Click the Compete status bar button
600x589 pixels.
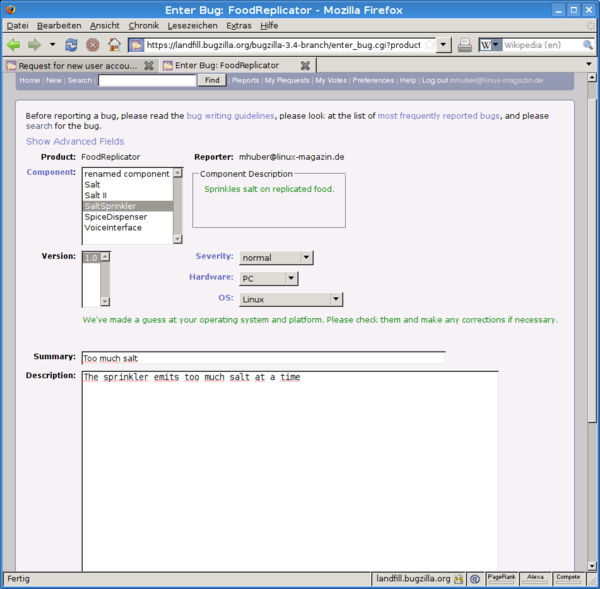[x=568, y=579]
